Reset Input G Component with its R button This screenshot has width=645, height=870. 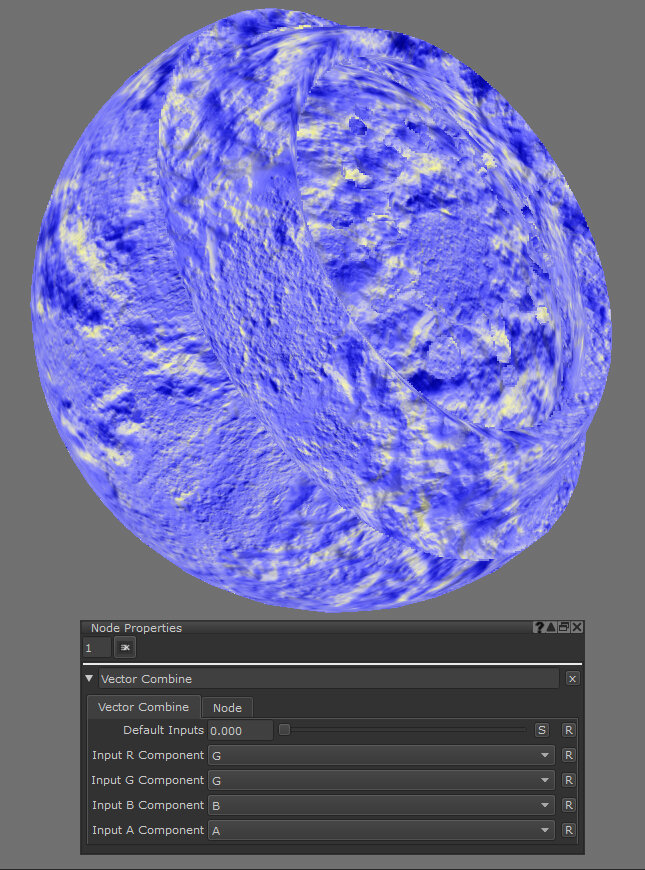click(568, 780)
